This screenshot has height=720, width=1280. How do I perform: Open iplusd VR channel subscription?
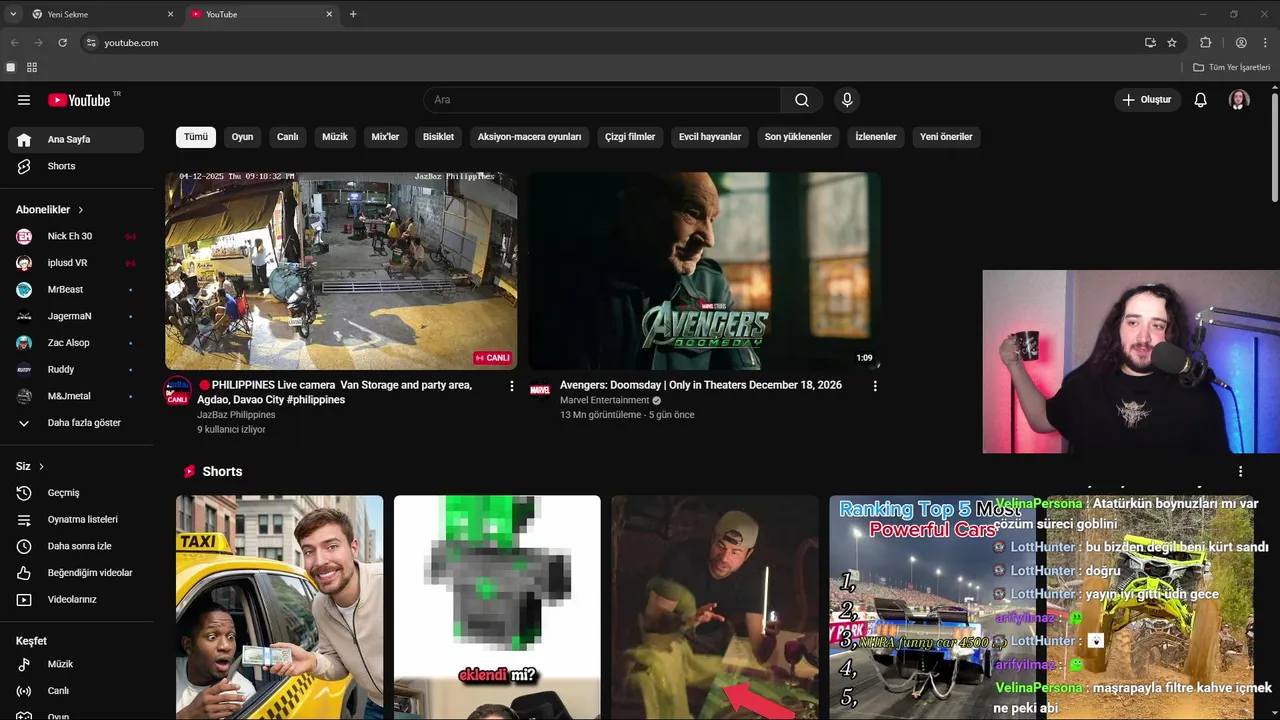click(76, 263)
